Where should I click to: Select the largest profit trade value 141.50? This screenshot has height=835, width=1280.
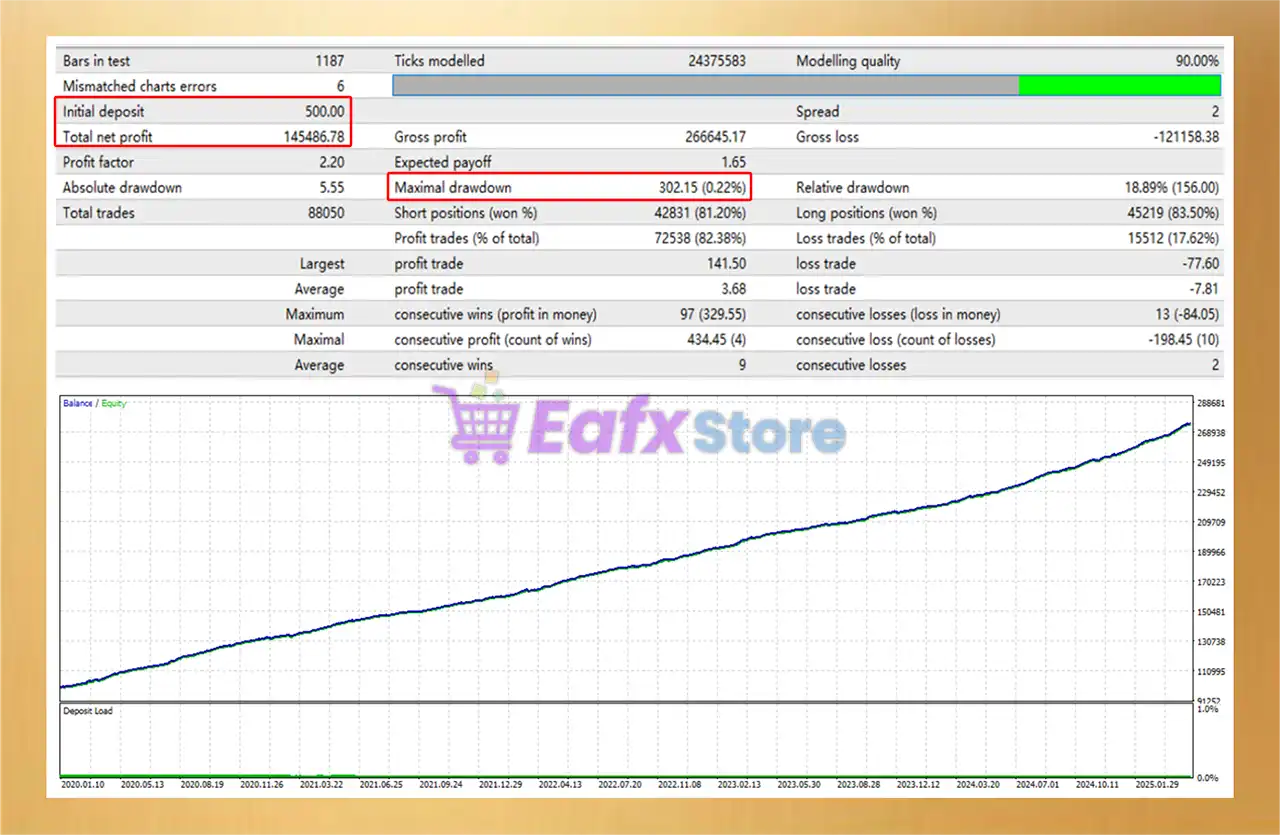pyautogui.click(x=725, y=264)
